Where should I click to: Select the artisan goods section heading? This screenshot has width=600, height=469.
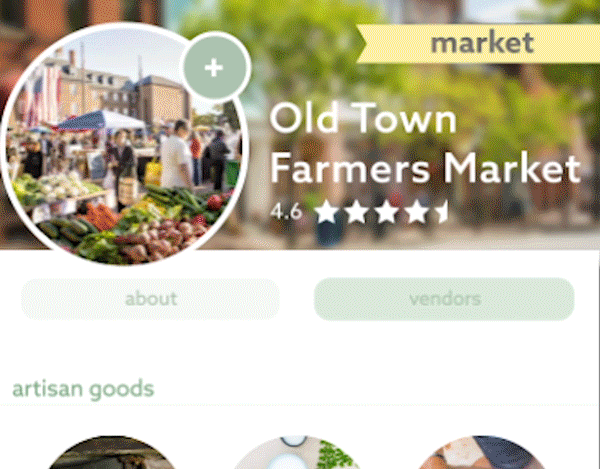[83, 389]
